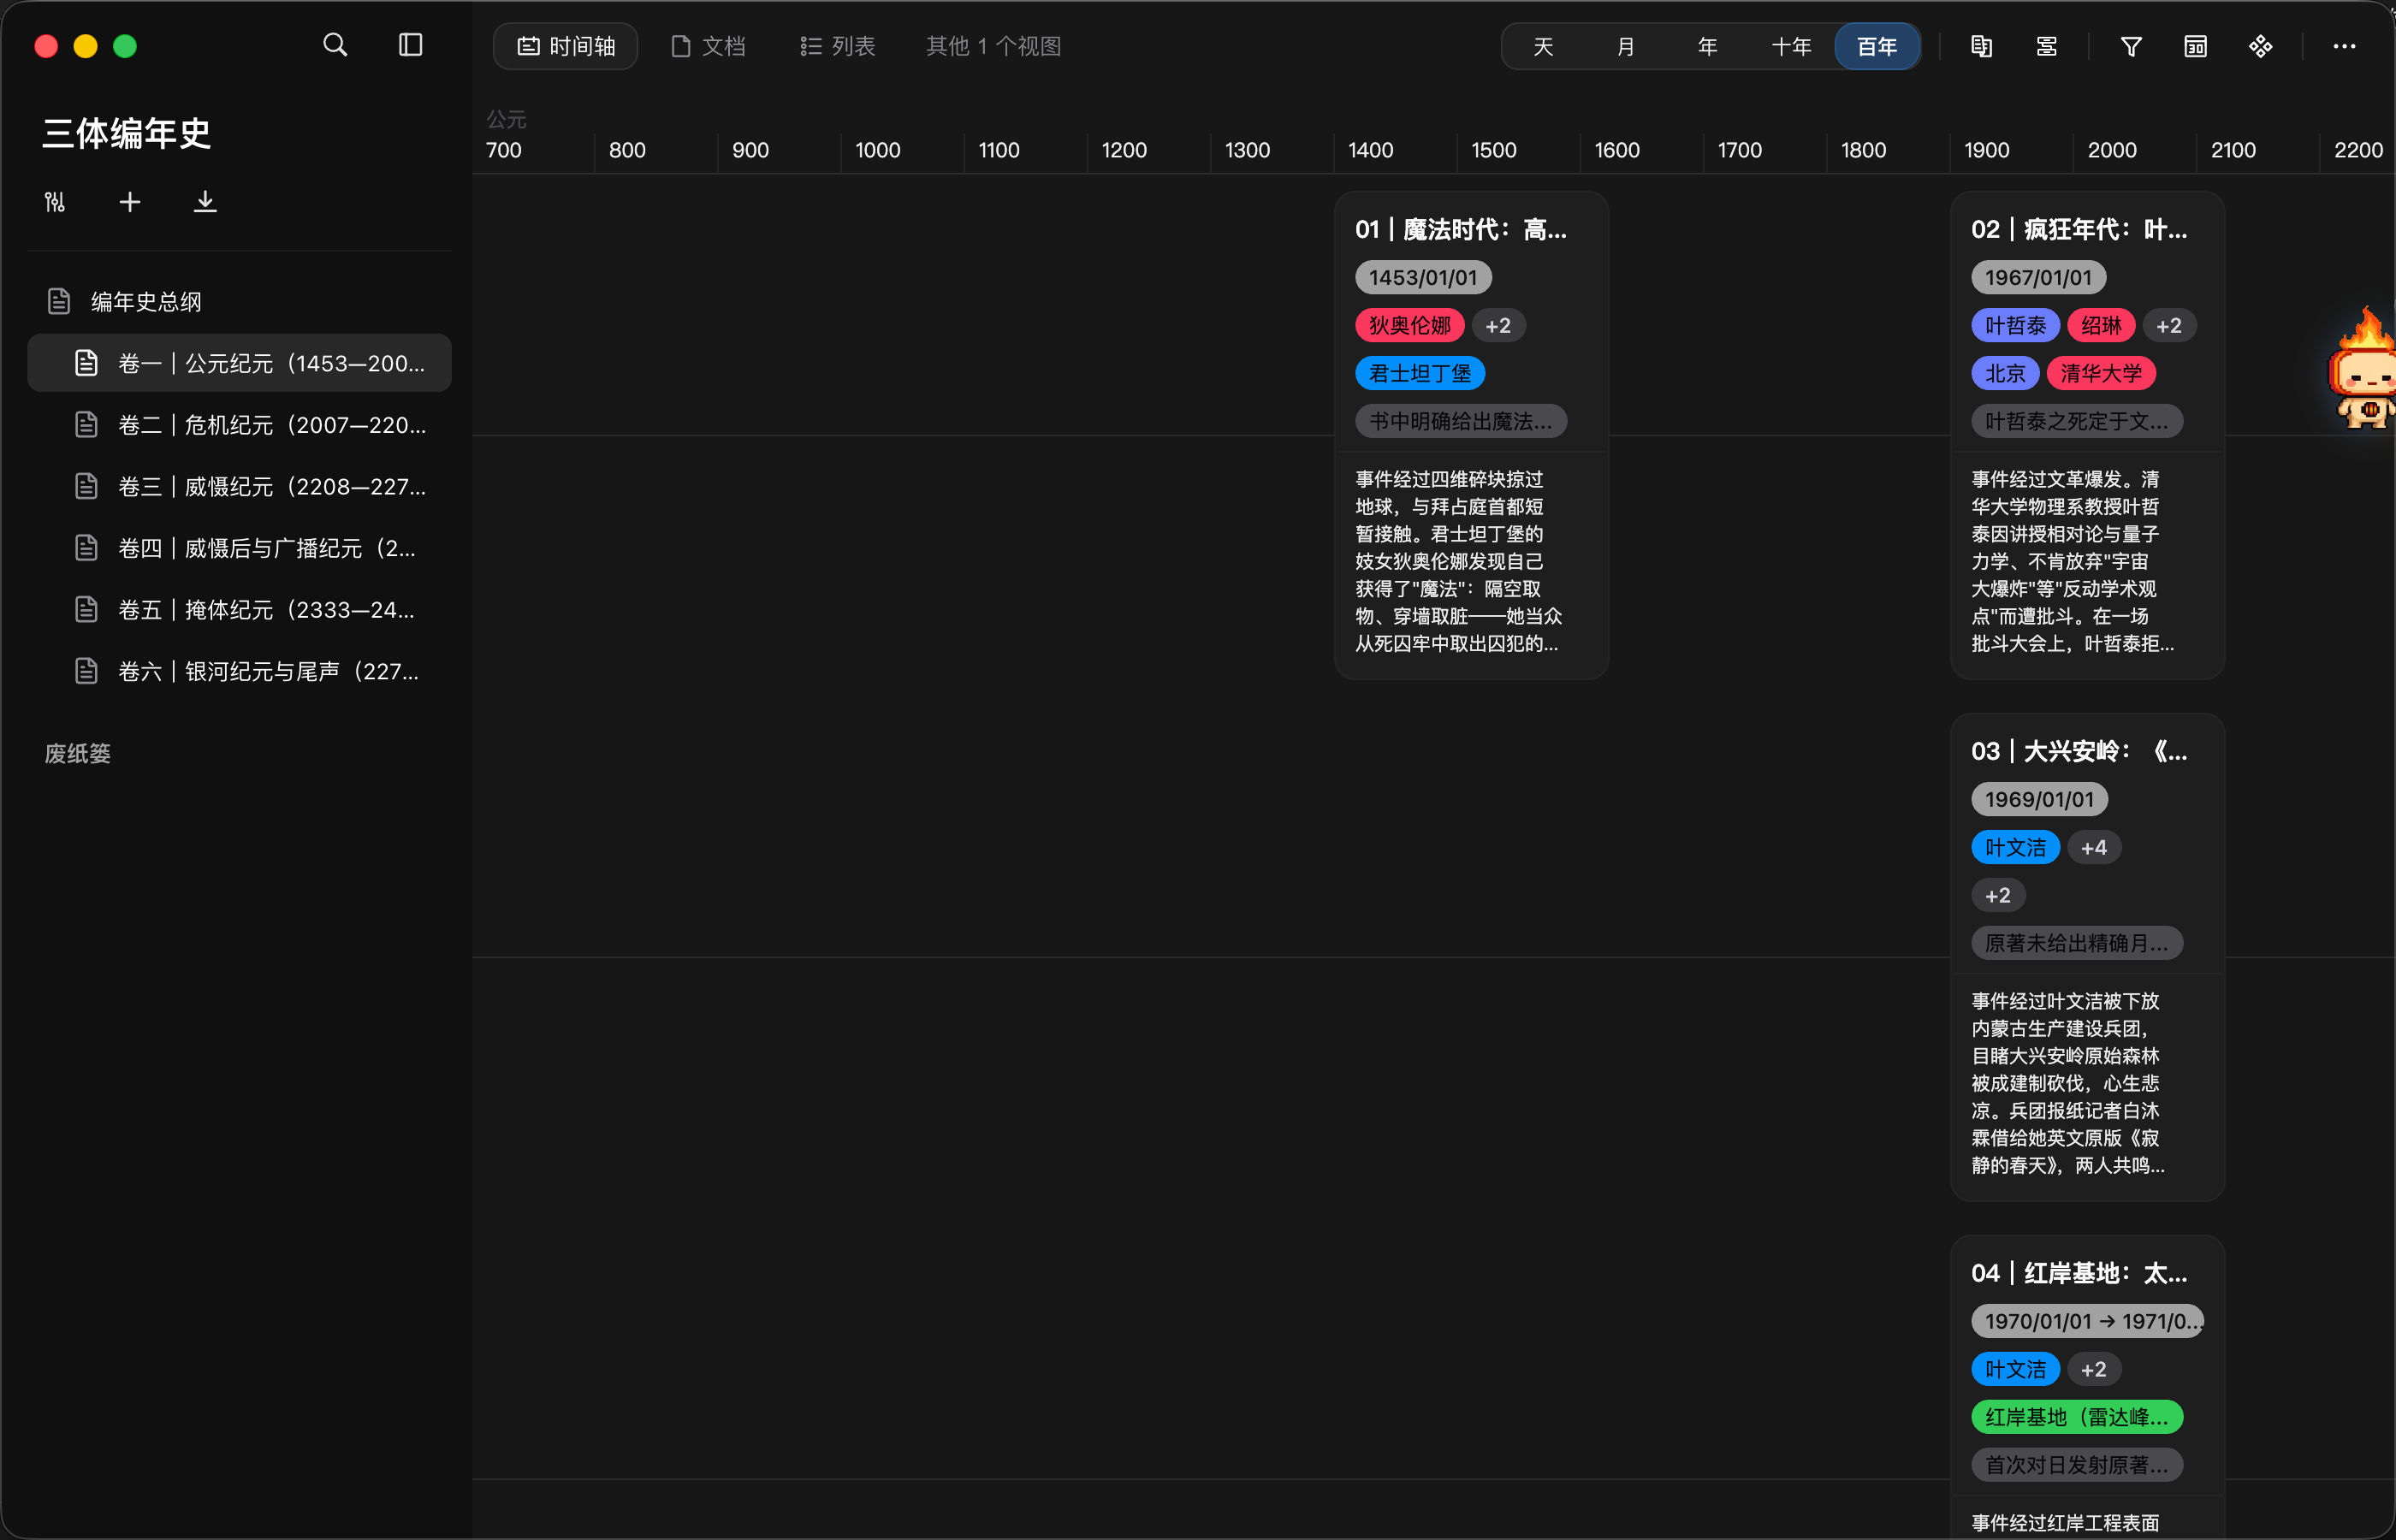The image size is (2396, 1540).
Task: Select 卷一｜公元纪元 document
Action: (240, 363)
